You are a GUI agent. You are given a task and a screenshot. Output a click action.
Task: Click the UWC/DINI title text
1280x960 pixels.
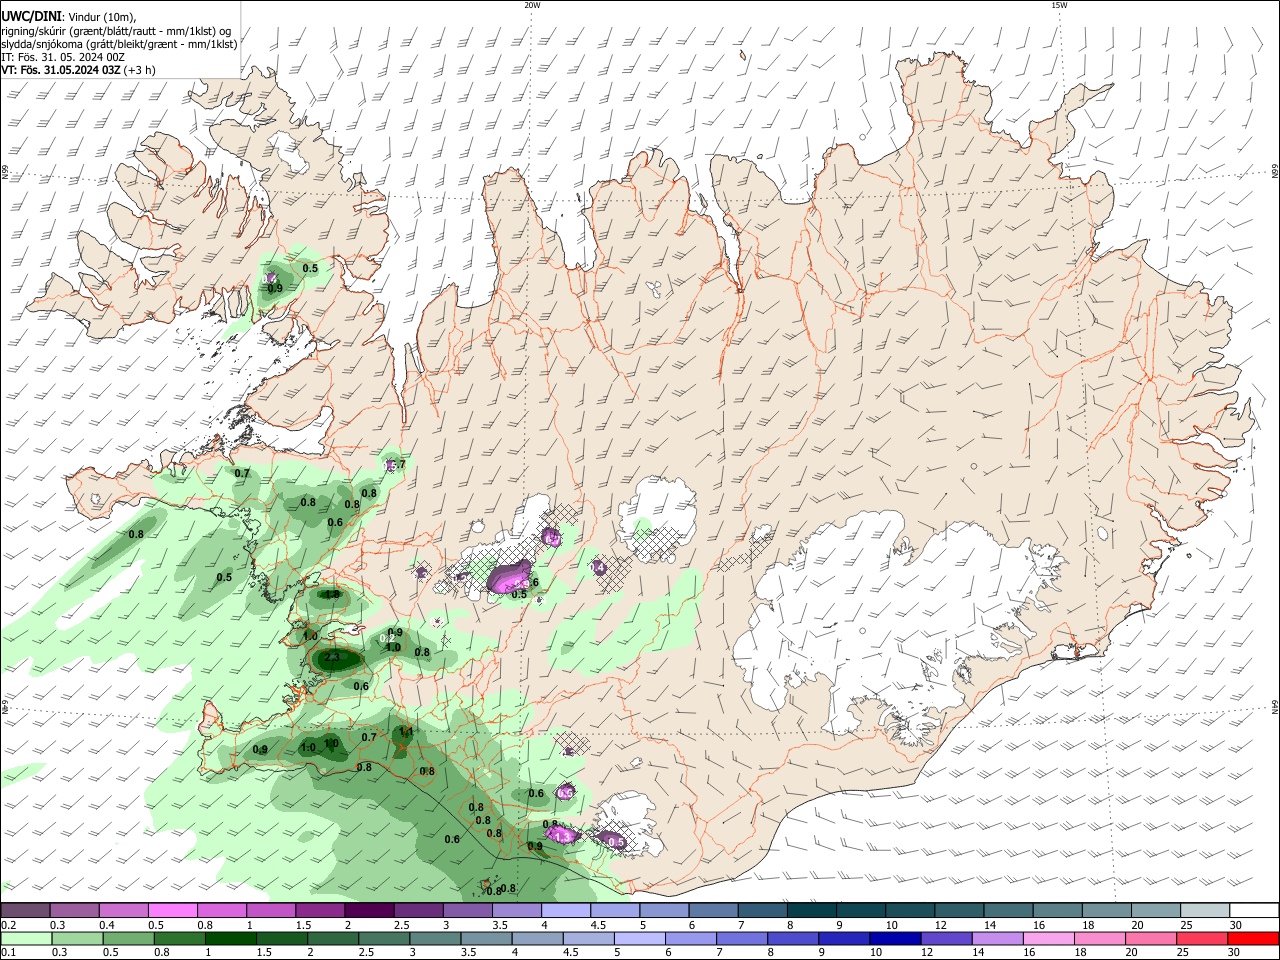pyautogui.click(x=30, y=16)
